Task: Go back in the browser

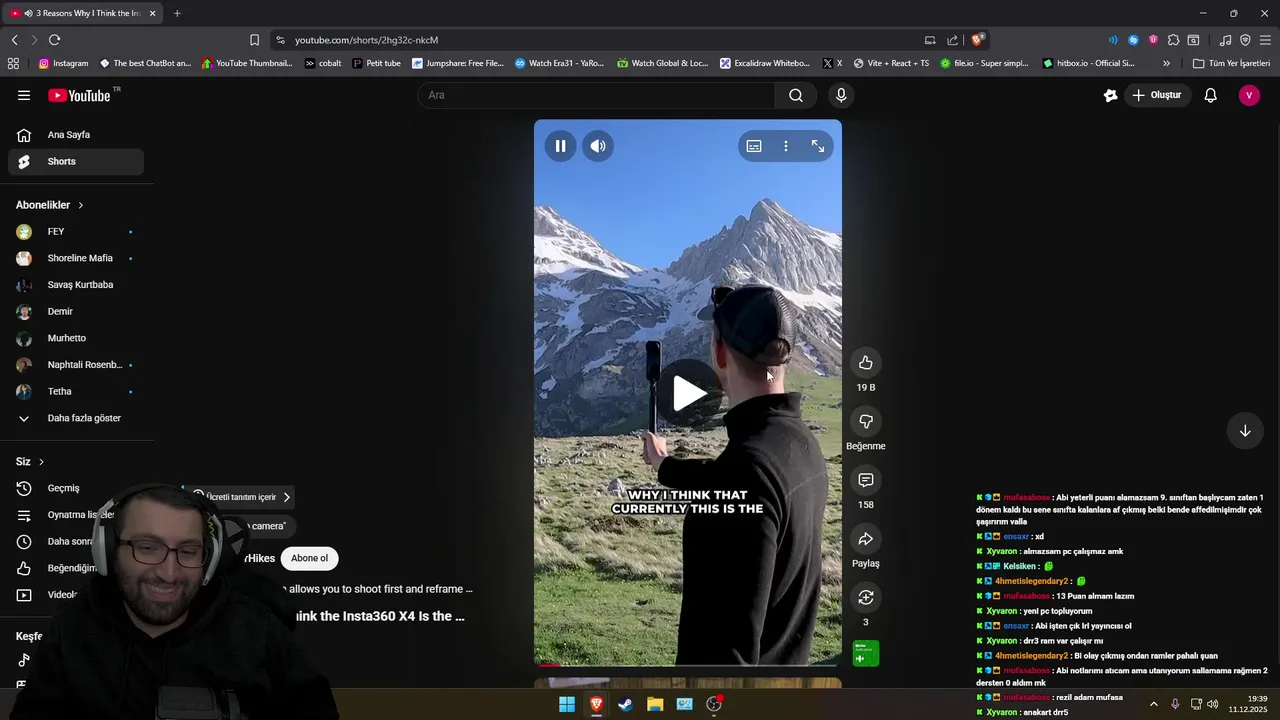Action: pyautogui.click(x=14, y=40)
